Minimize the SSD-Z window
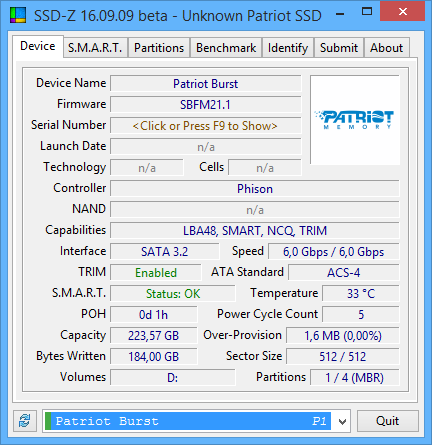This screenshot has width=432, height=445. click(340, 14)
